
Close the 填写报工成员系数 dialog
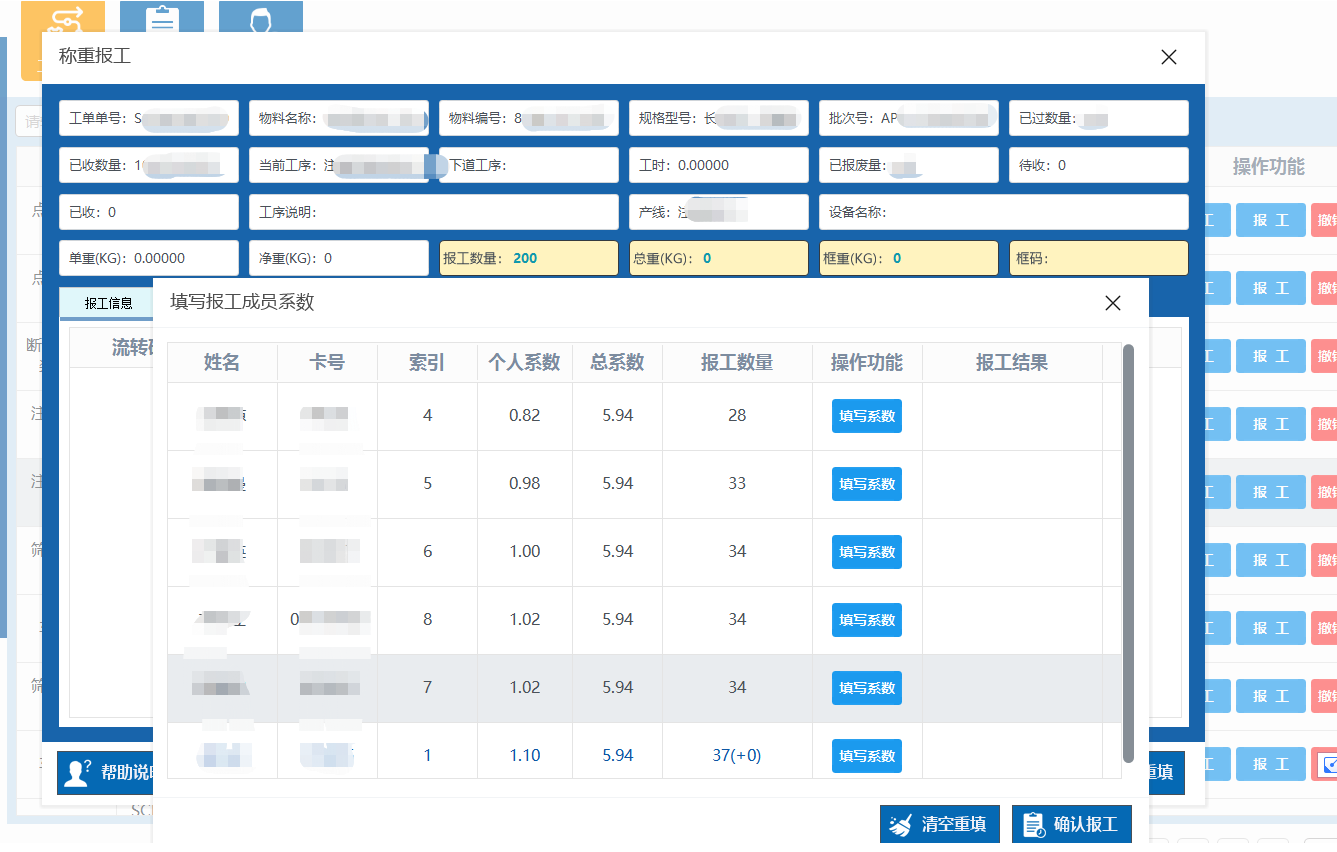(1112, 303)
